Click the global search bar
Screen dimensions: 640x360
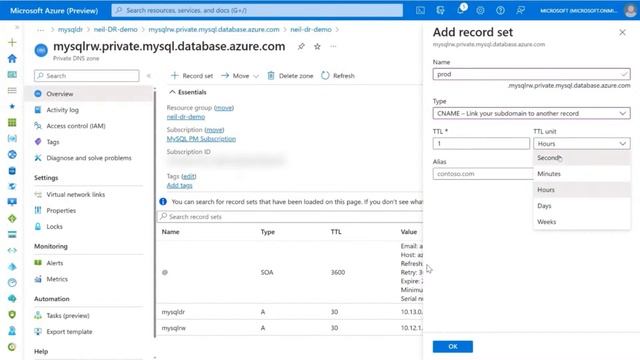[257, 11]
